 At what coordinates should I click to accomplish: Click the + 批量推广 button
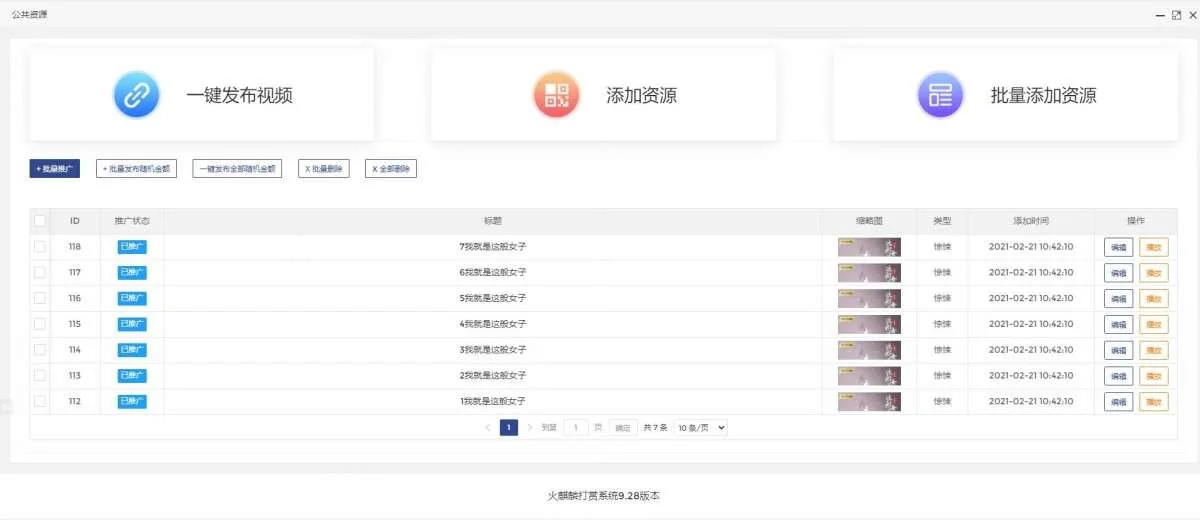(x=55, y=169)
